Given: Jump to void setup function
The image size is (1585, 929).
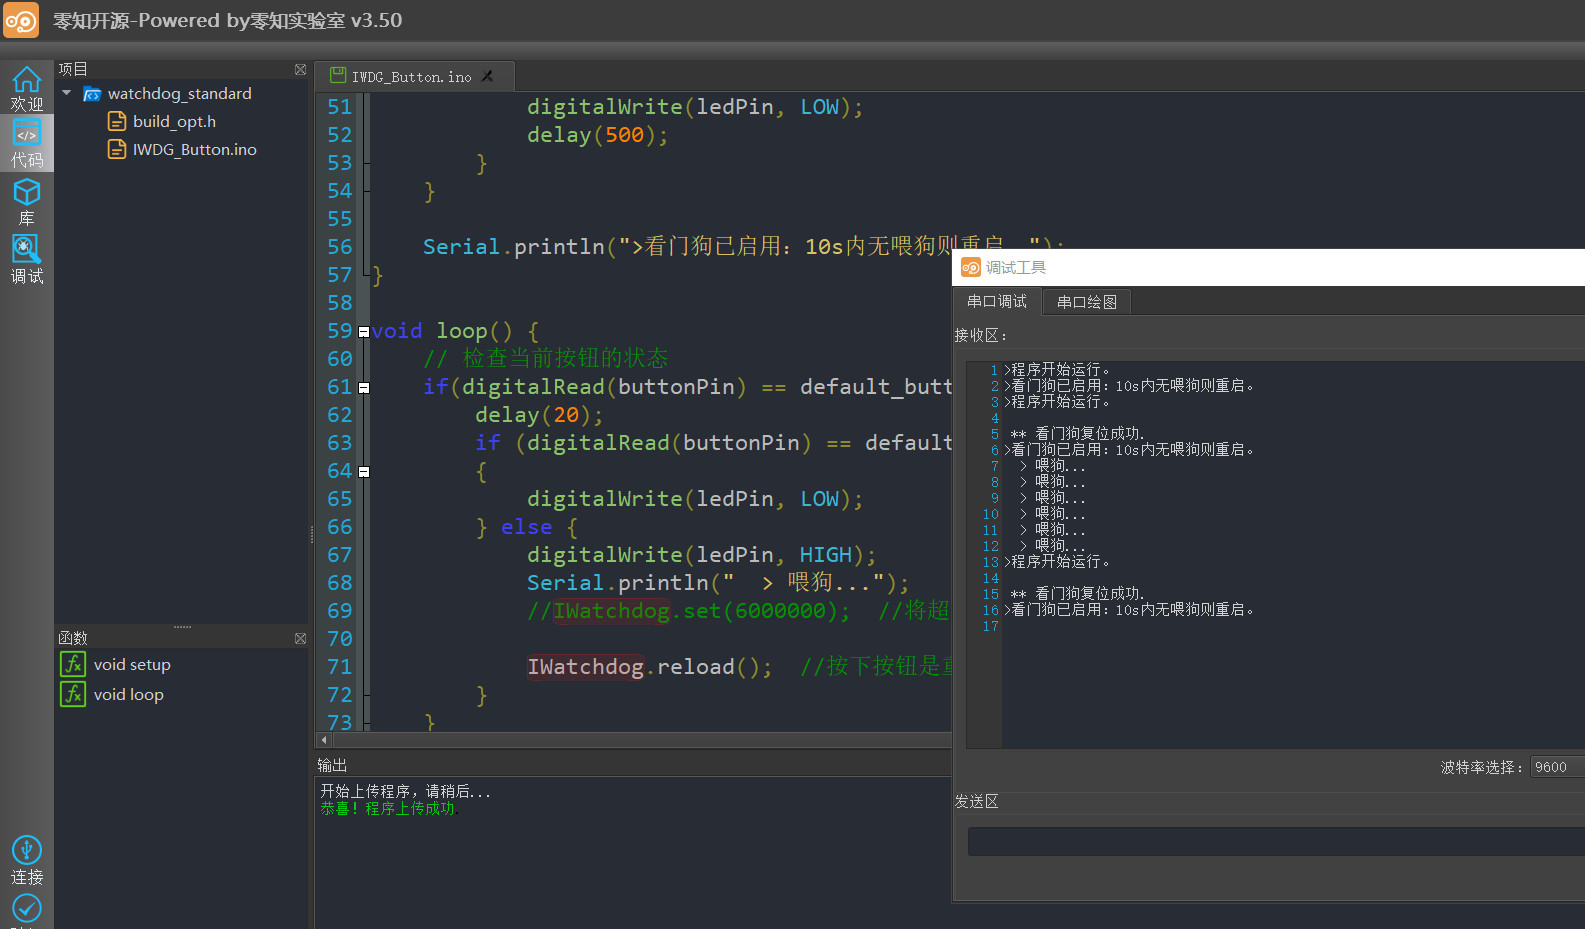Looking at the screenshot, I should tap(132, 665).
